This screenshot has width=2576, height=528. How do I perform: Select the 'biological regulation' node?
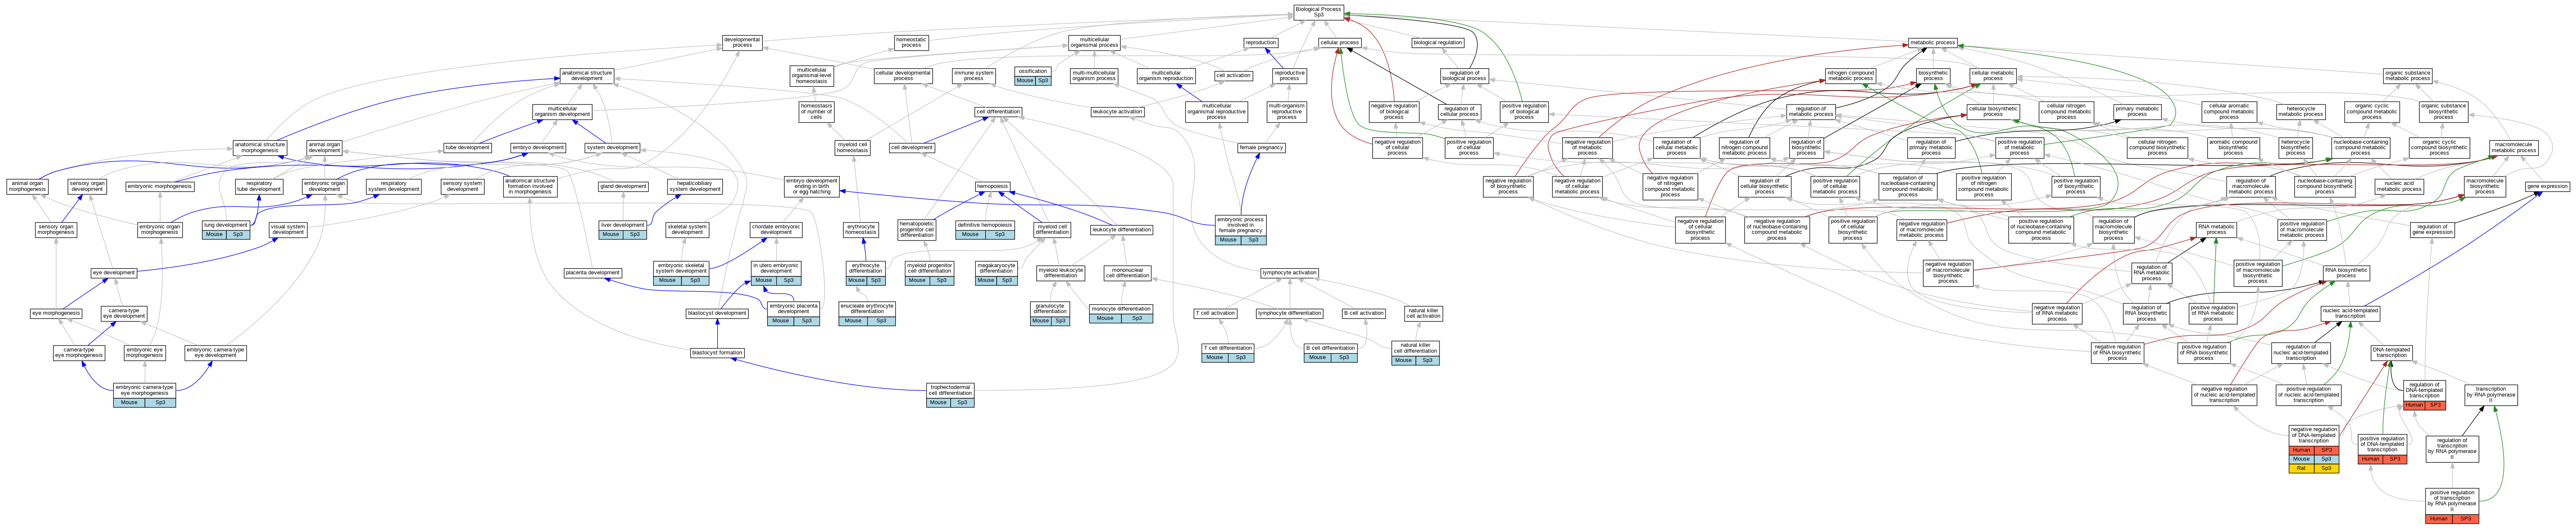tap(1438, 42)
